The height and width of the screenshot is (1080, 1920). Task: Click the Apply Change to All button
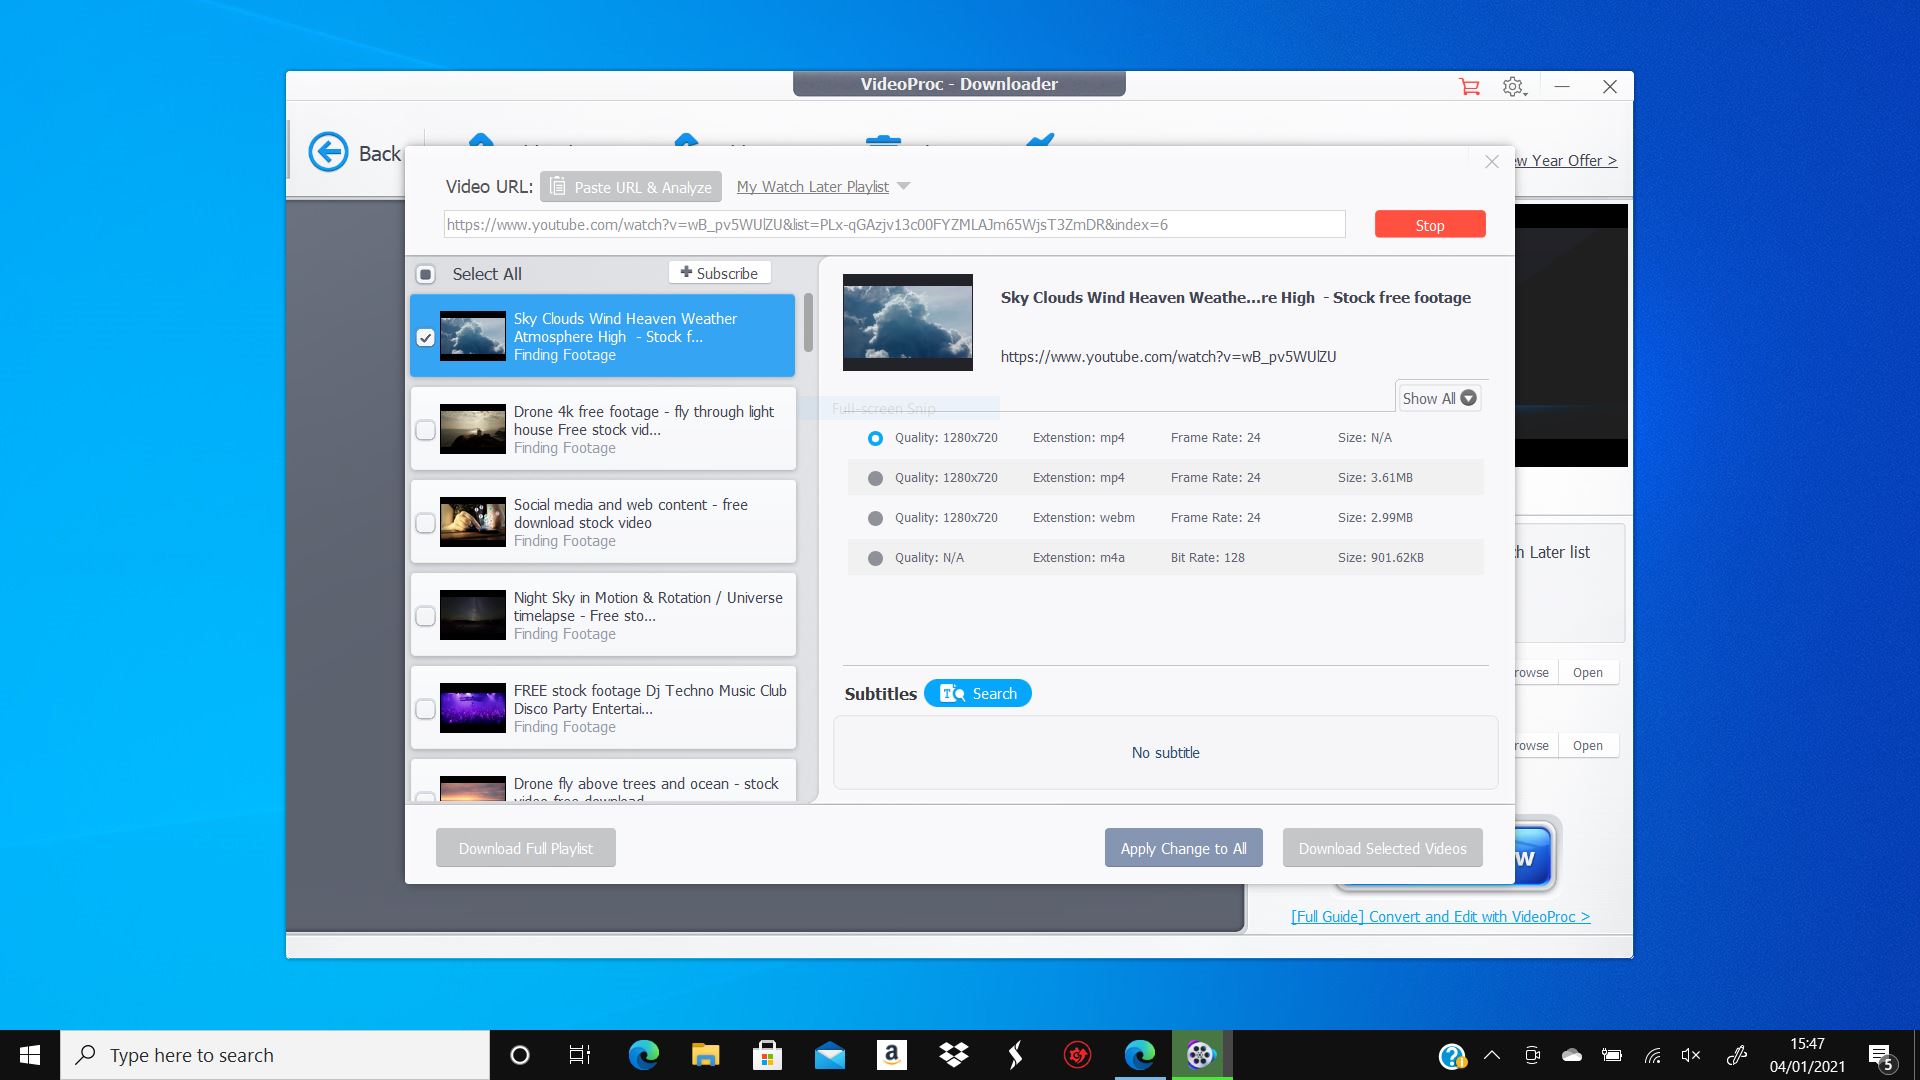click(1183, 848)
